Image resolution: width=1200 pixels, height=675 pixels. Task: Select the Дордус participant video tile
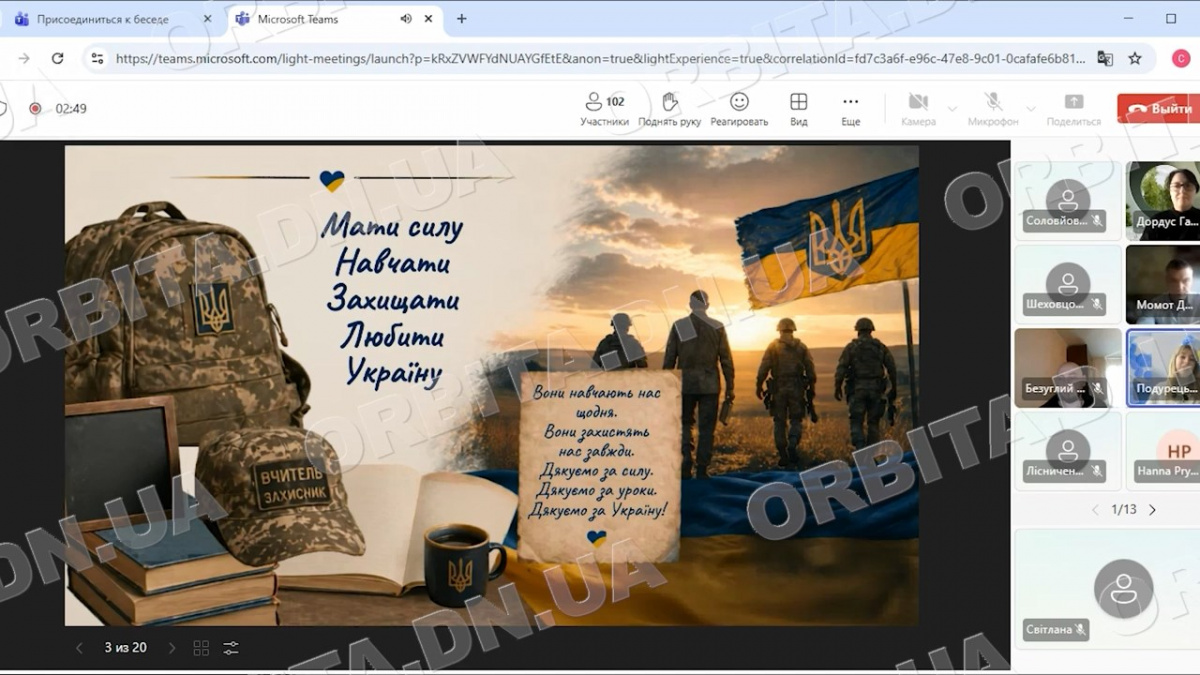[x=1163, y=200]
